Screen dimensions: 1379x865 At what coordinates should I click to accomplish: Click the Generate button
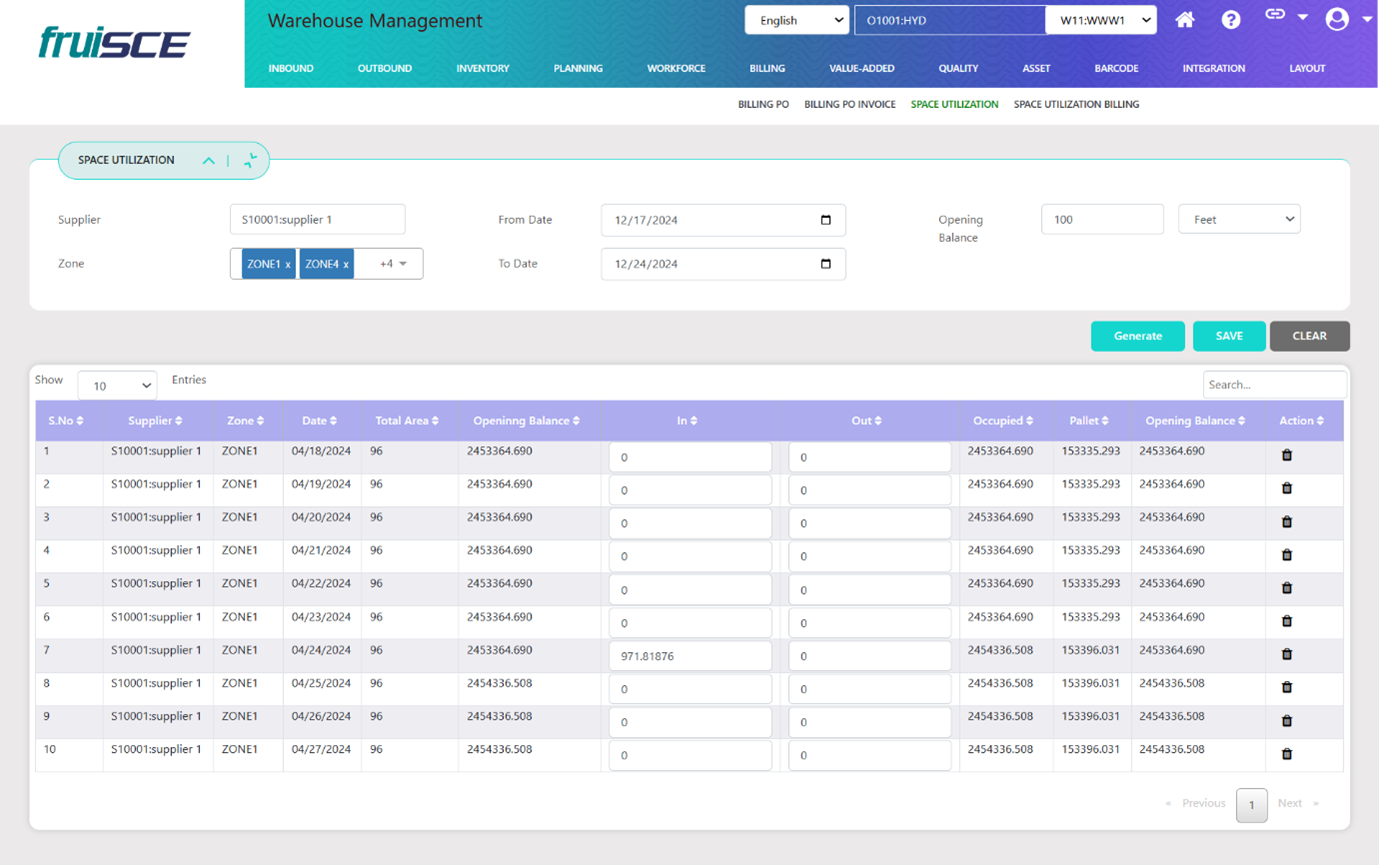1137,336
